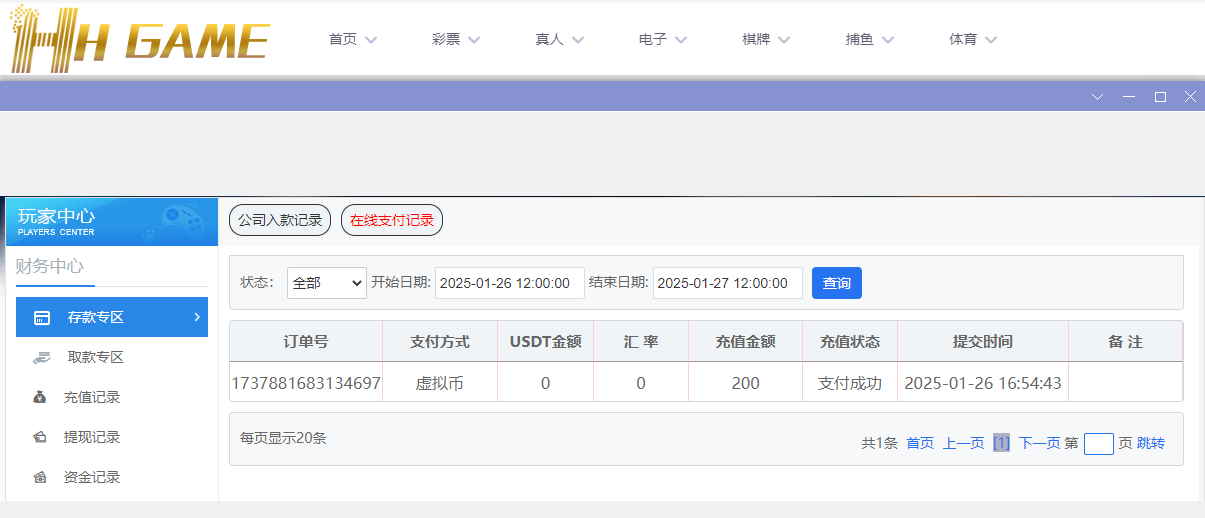The height and width of the screenshot is (518, 1205).
Task: Click the withdrawal records icon
Action: pyautogui.click(x=40, y=437)
